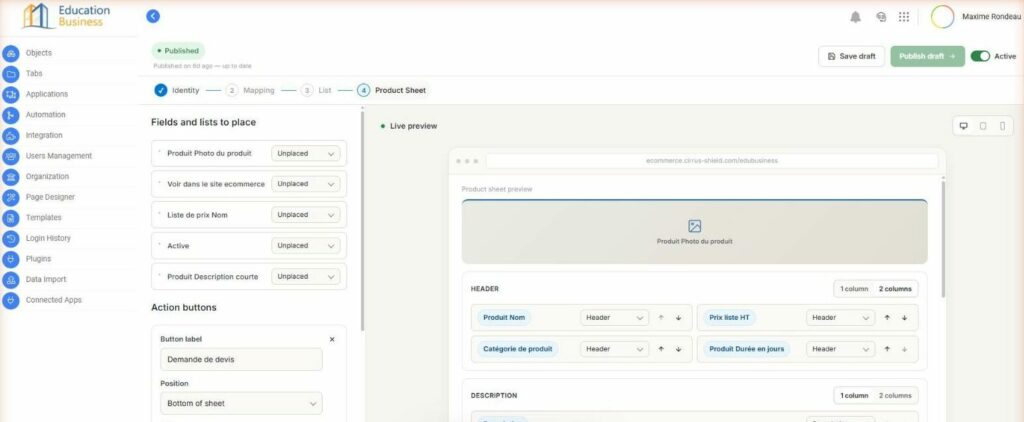Viewport: 1024px width, 422px height.
Task: Click the Data Import sidebar icon
Action: point(10,280)
